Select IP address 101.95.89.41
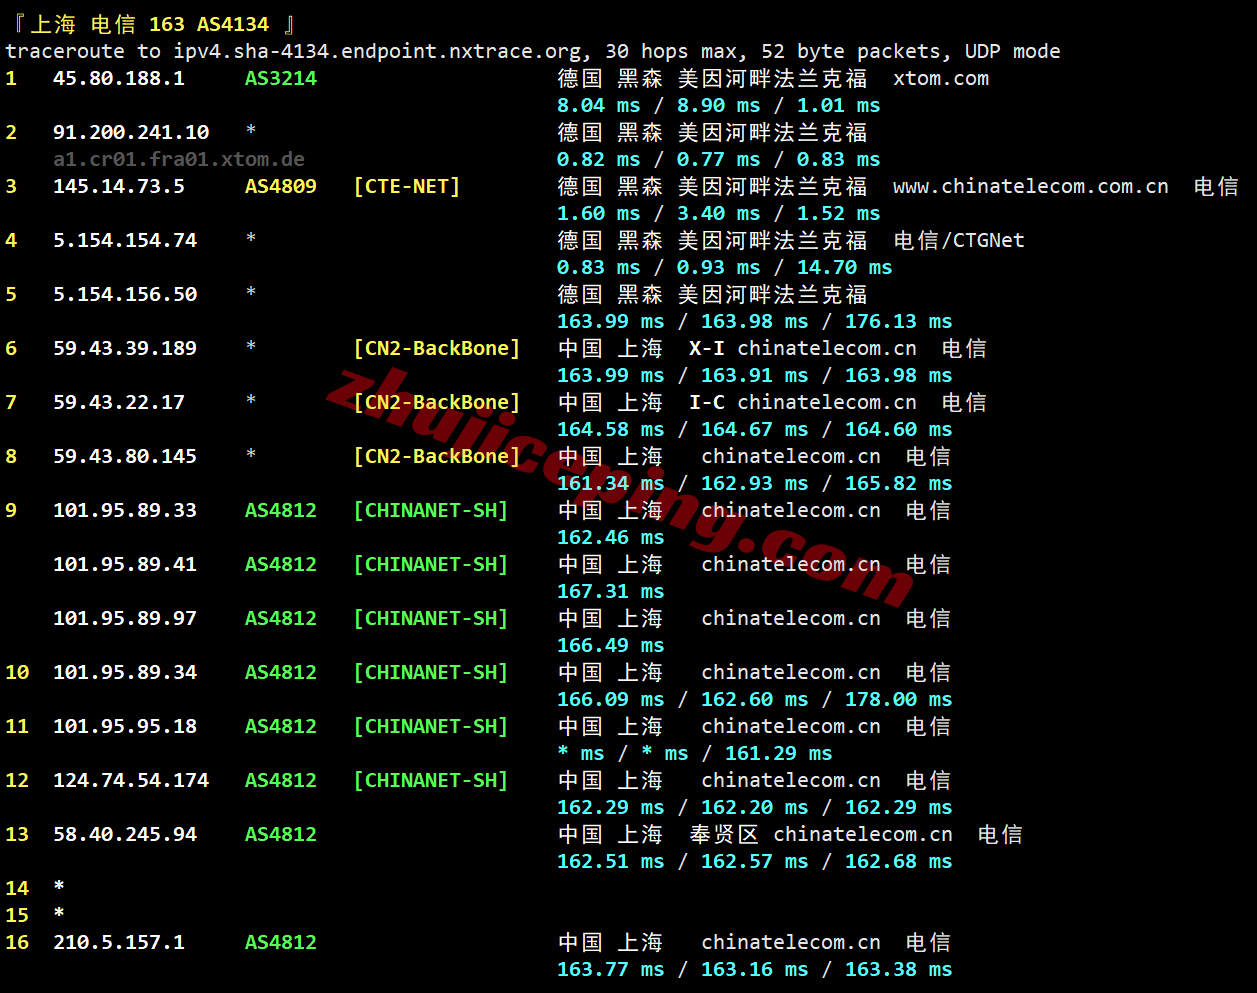Viewport: 1257px width, 993px height. 125,564
